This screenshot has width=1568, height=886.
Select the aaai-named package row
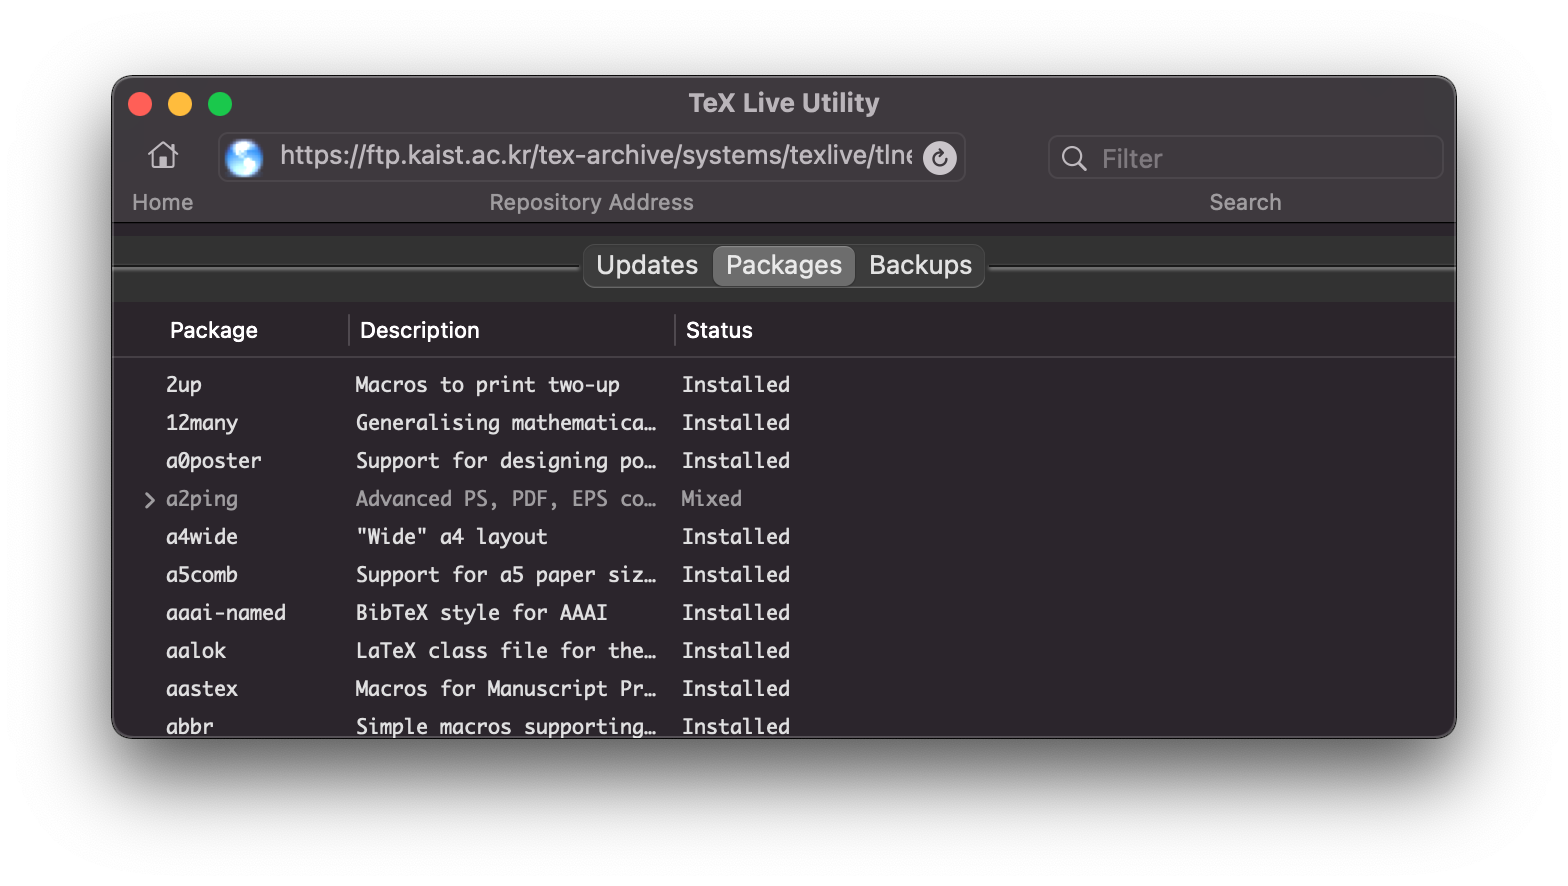pyautogui.click(x=784, y=613)
